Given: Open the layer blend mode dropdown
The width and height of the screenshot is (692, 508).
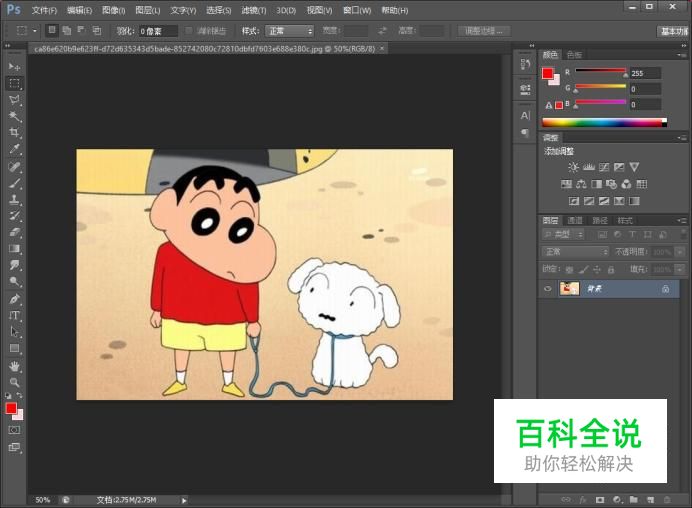Looking at the screenshot, I should coord(575,252).
